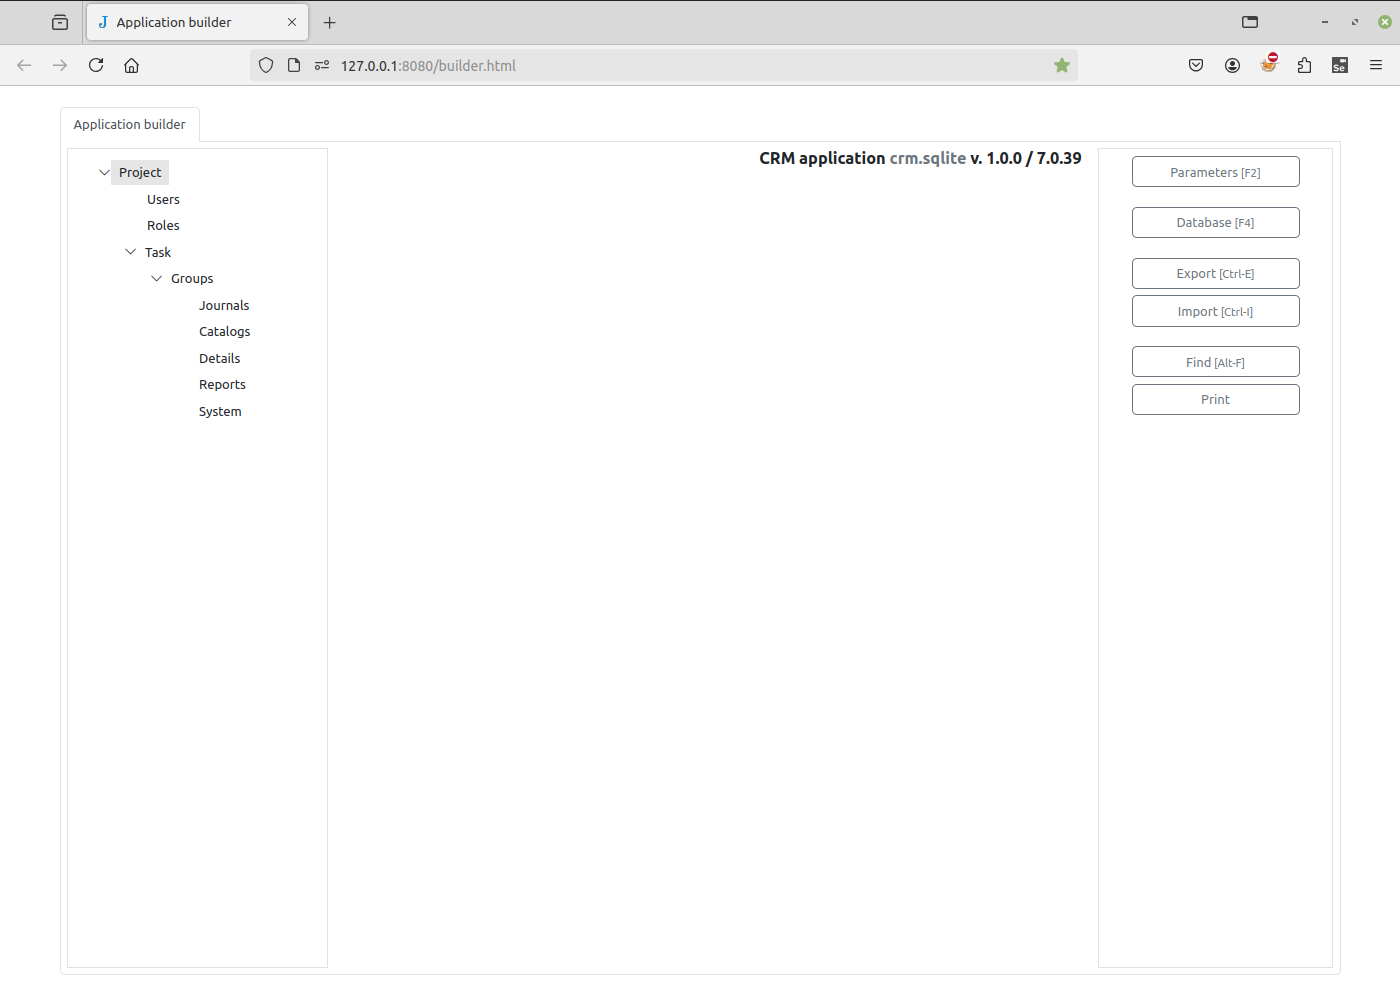Export the project with Export button

coord(1215,273)
